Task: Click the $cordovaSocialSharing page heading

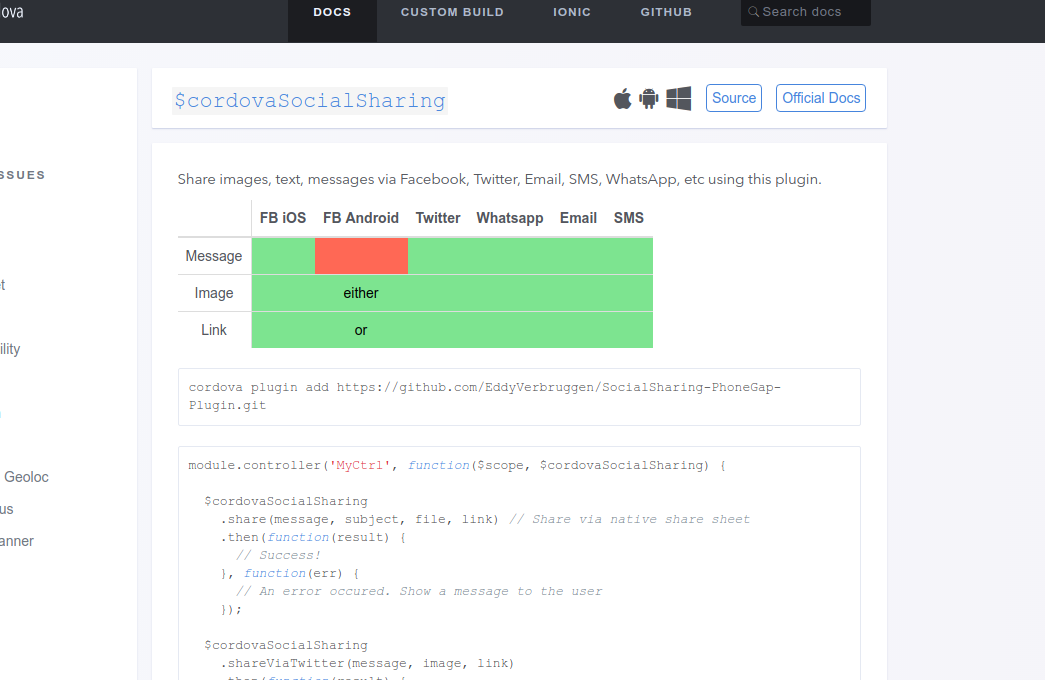Action: [310, 100]
